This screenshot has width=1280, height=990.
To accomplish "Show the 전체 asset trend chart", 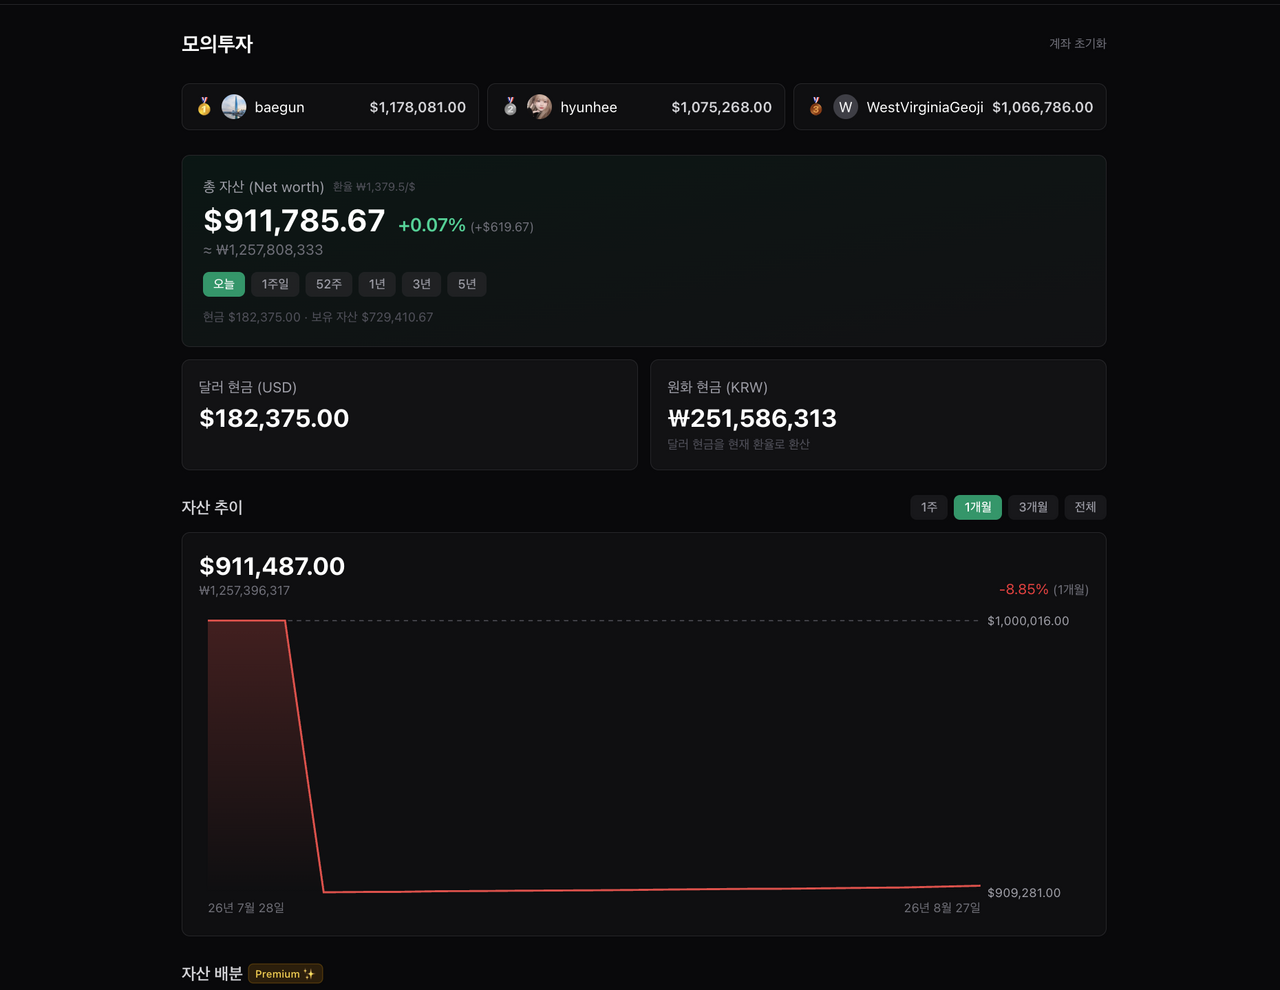I will (x=1085, y=507).
